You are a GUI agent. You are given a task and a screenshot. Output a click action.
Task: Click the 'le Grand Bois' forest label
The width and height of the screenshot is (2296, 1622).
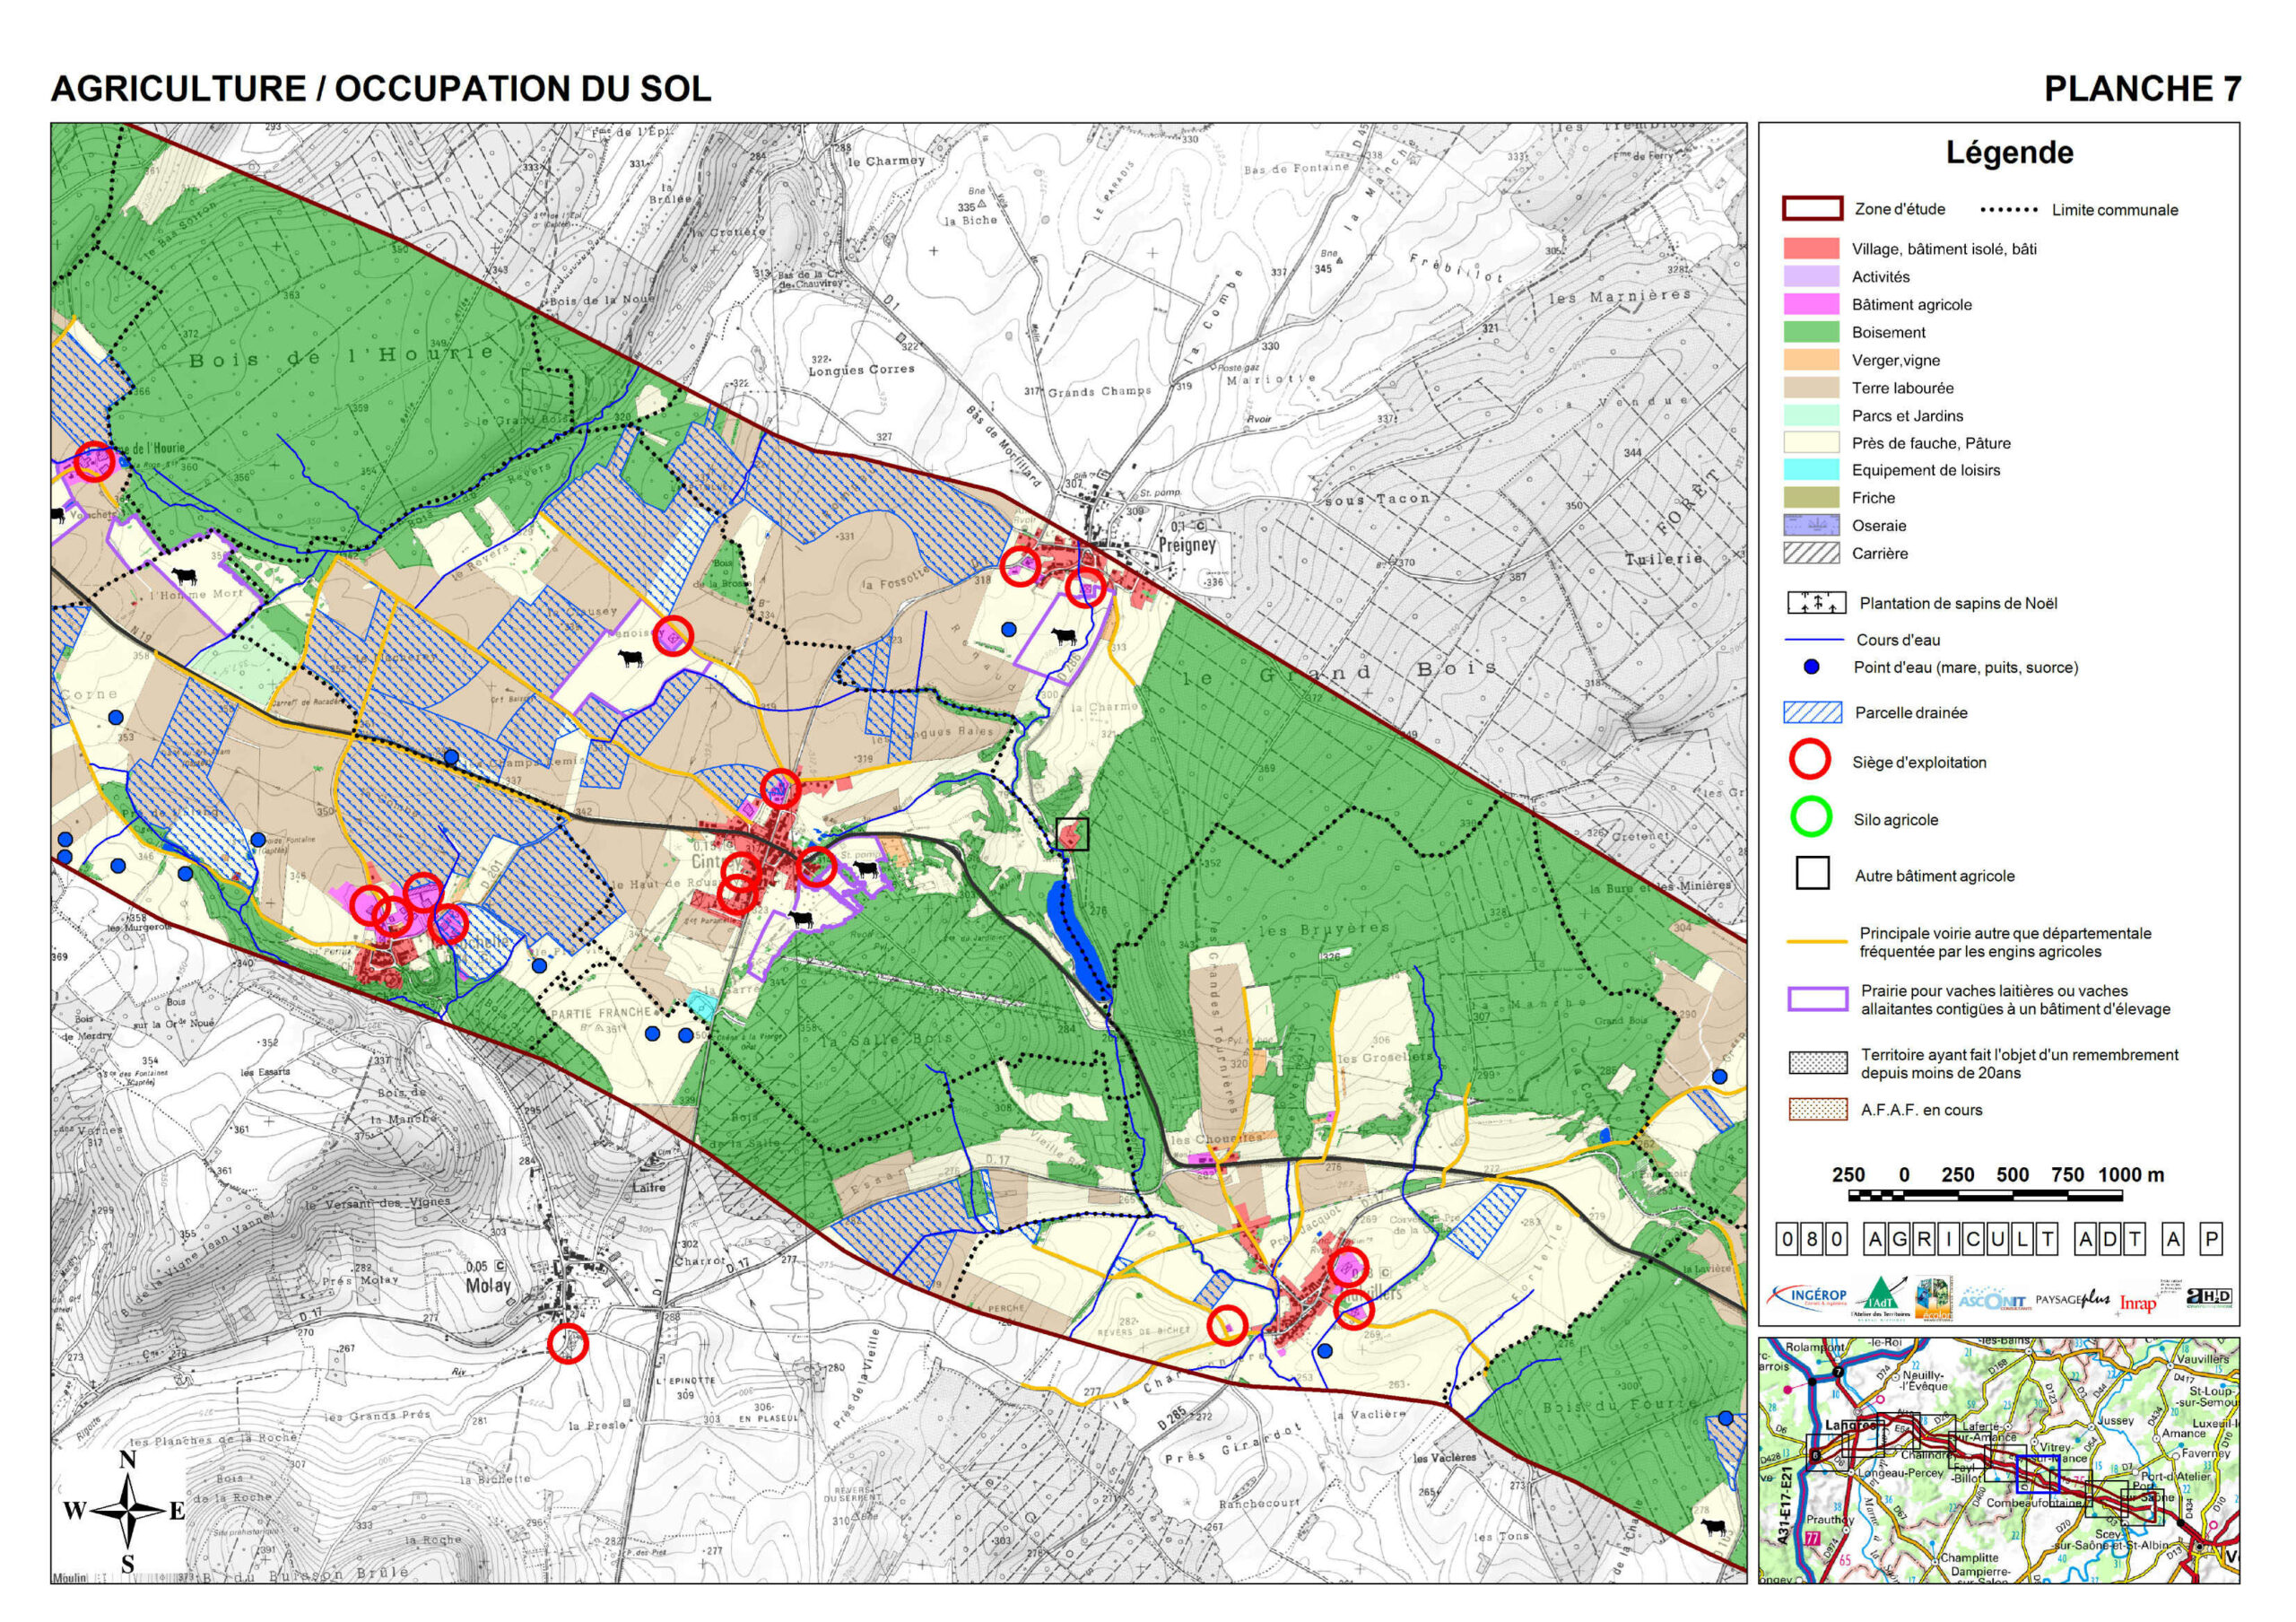pos(1340,672)
